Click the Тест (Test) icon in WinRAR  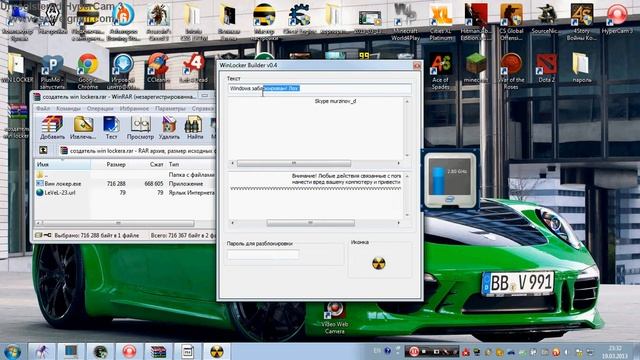click(x=111, y=127)
